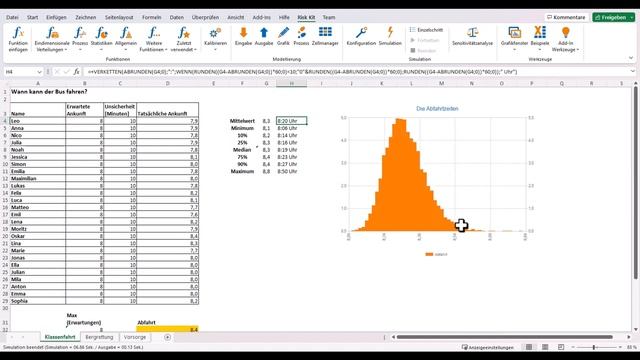Click the confirm checkmark in formula bar

[x=67, y=71]
